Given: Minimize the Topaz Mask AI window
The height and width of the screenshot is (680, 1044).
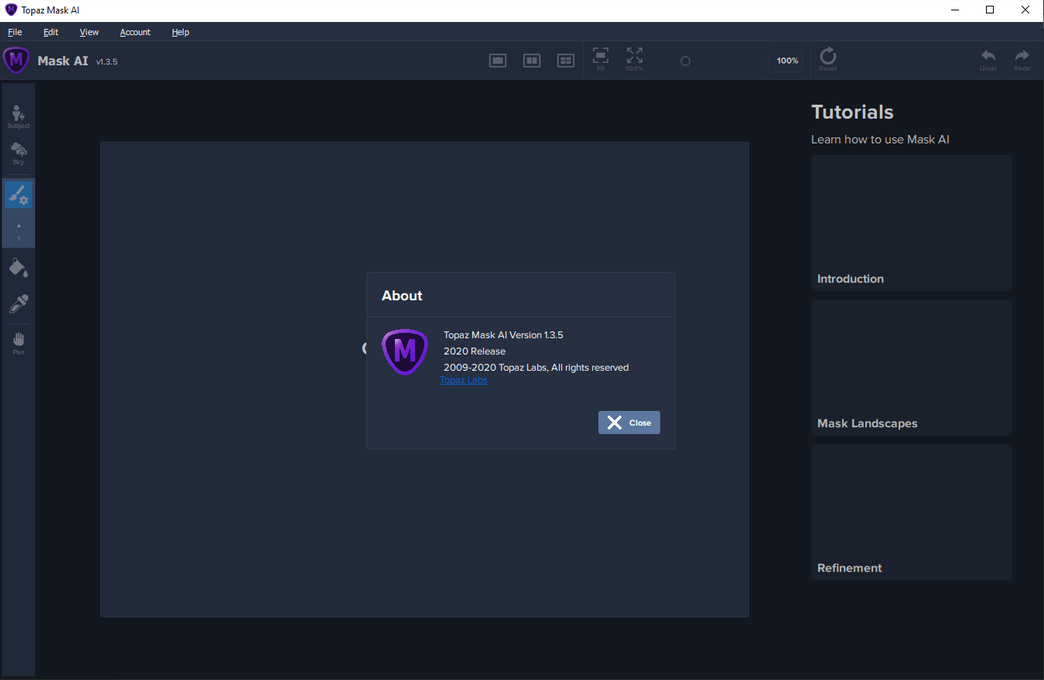Looking at the screenshot, I should tap(955, 10).
